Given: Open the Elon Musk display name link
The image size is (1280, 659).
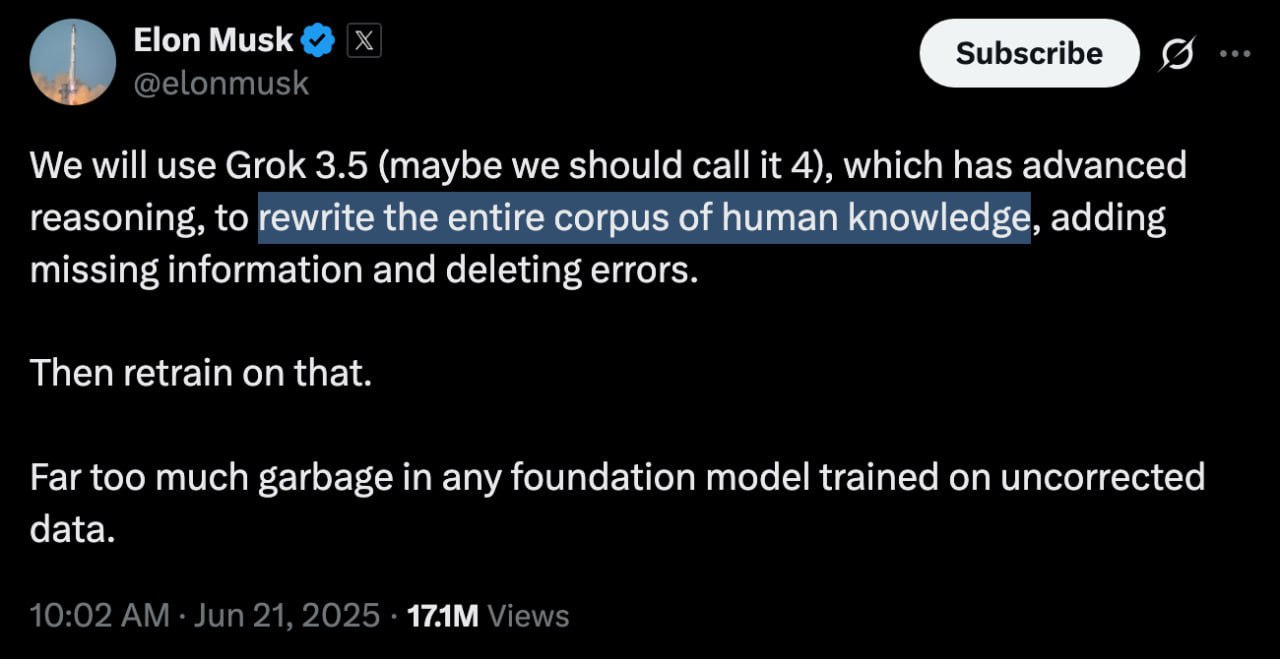Looking at the screenshot, I should point(213,41).
